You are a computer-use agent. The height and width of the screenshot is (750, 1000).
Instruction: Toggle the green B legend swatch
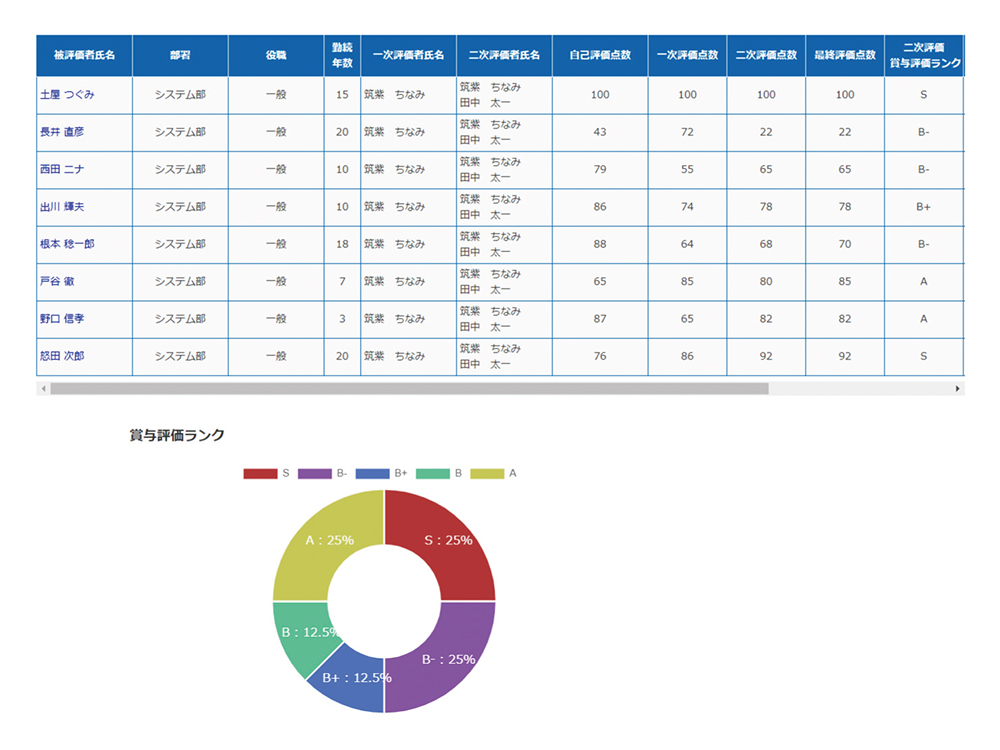(x=433, y=473)
